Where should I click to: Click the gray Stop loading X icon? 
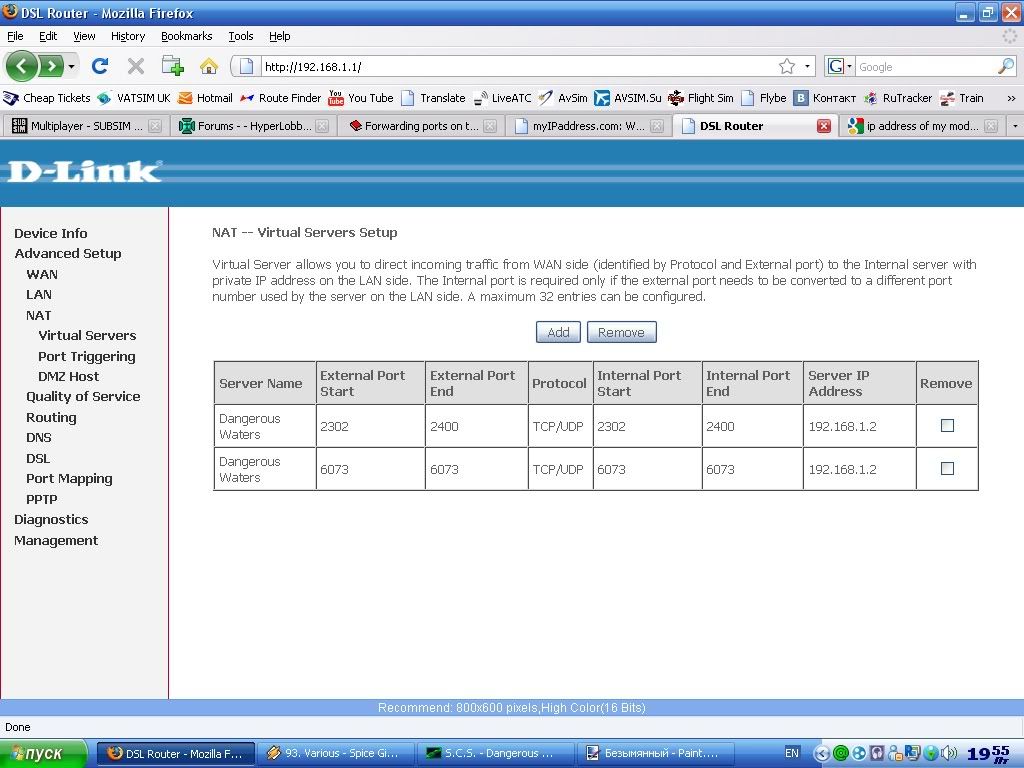tap(136, 66)
